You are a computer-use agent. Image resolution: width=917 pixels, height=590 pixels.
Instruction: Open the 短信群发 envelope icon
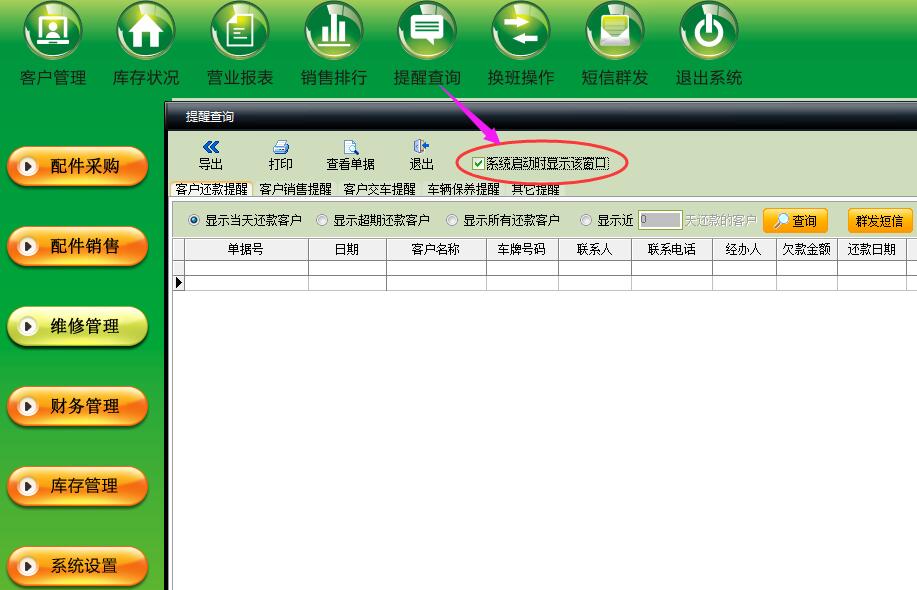point(615,30)
